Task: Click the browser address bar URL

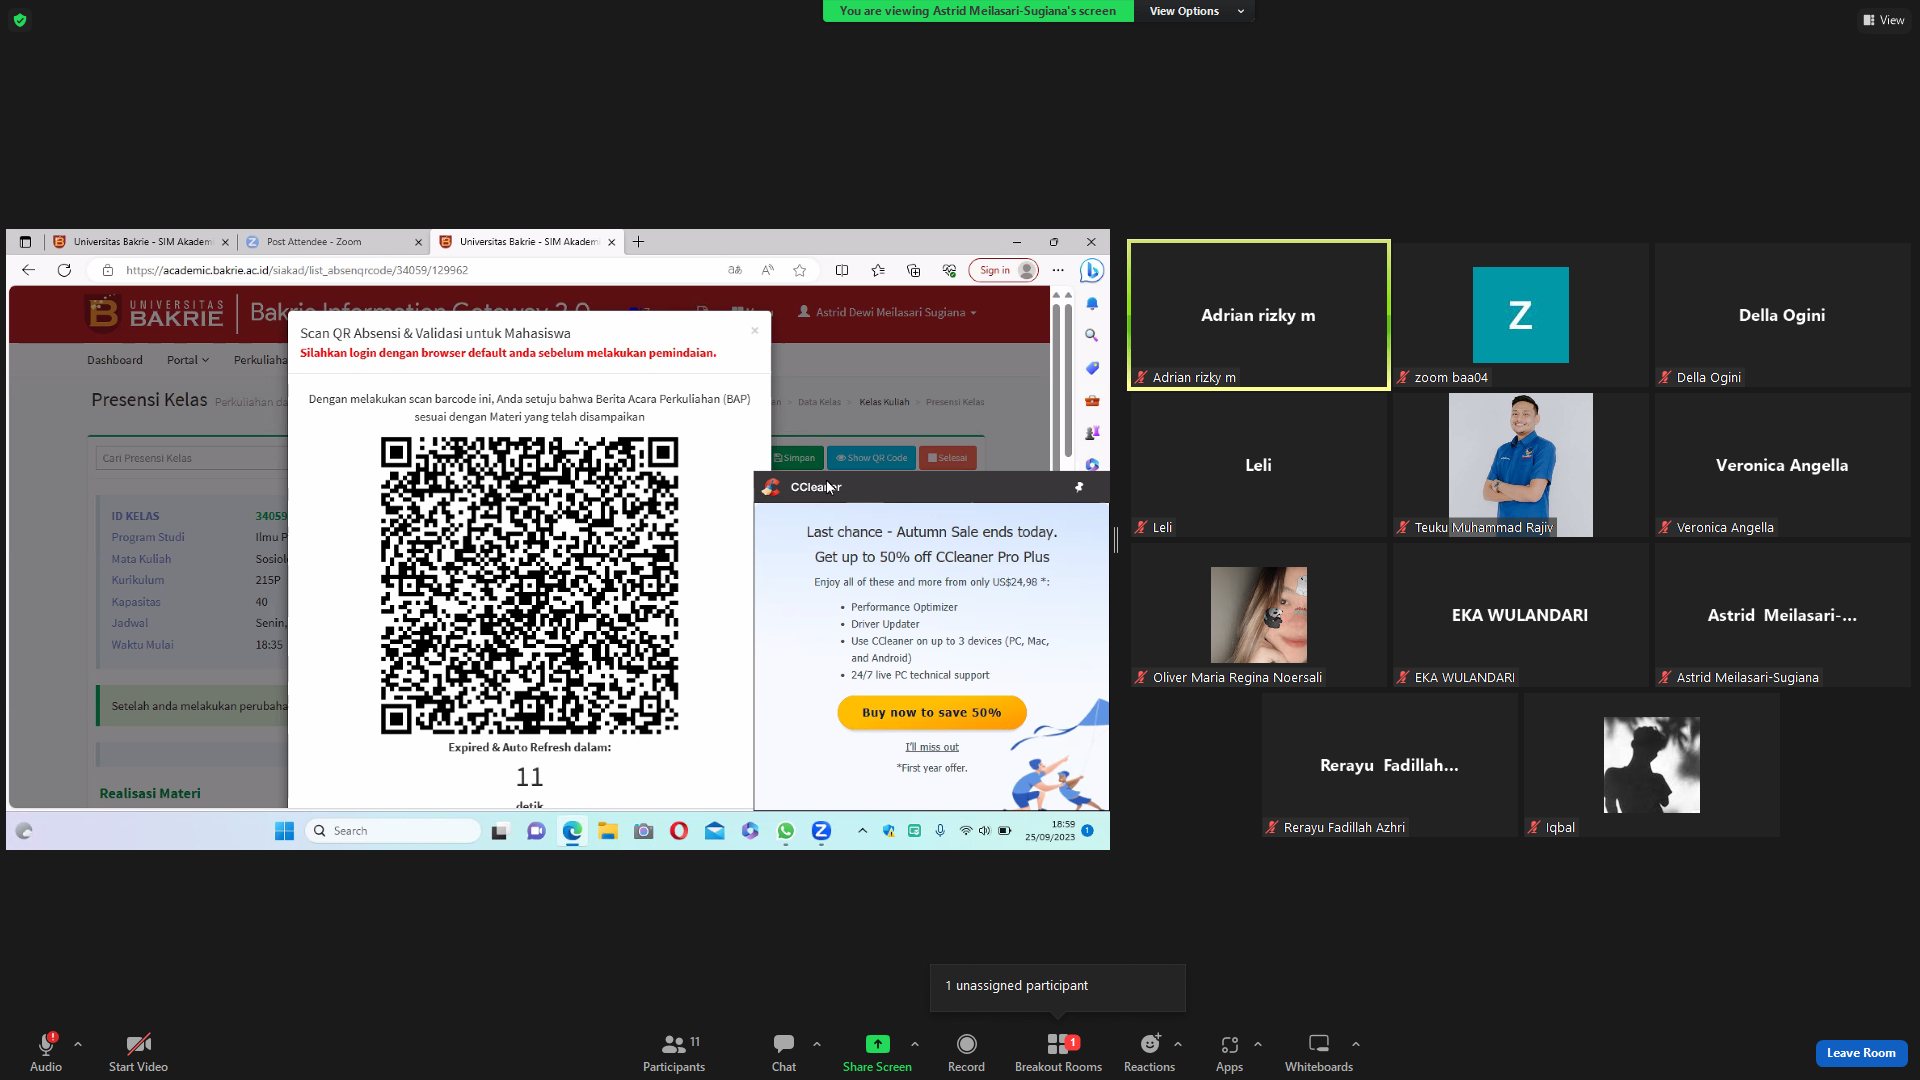Action: coord(297,270)
